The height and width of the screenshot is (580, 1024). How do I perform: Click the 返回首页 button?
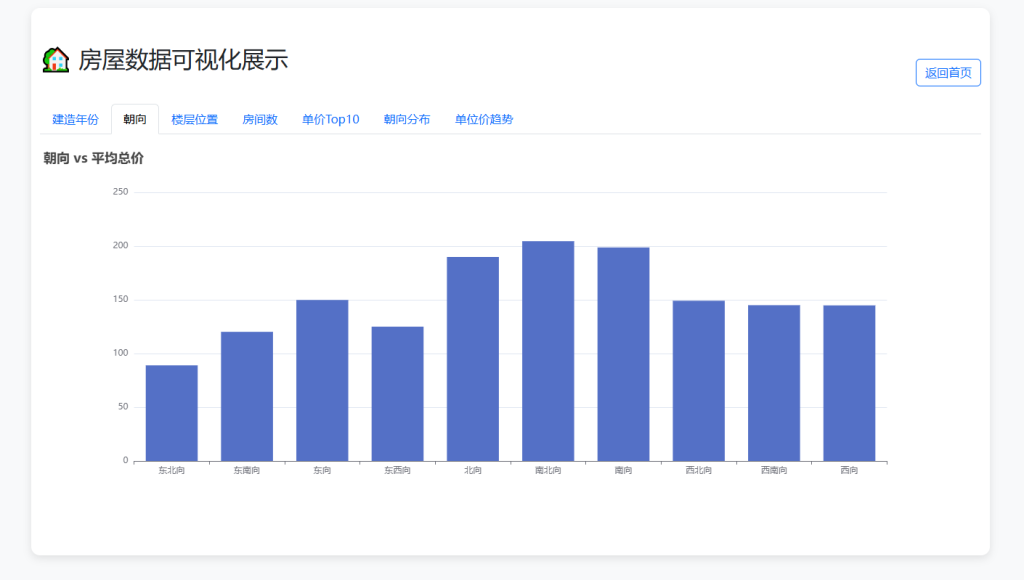point(947,73)
